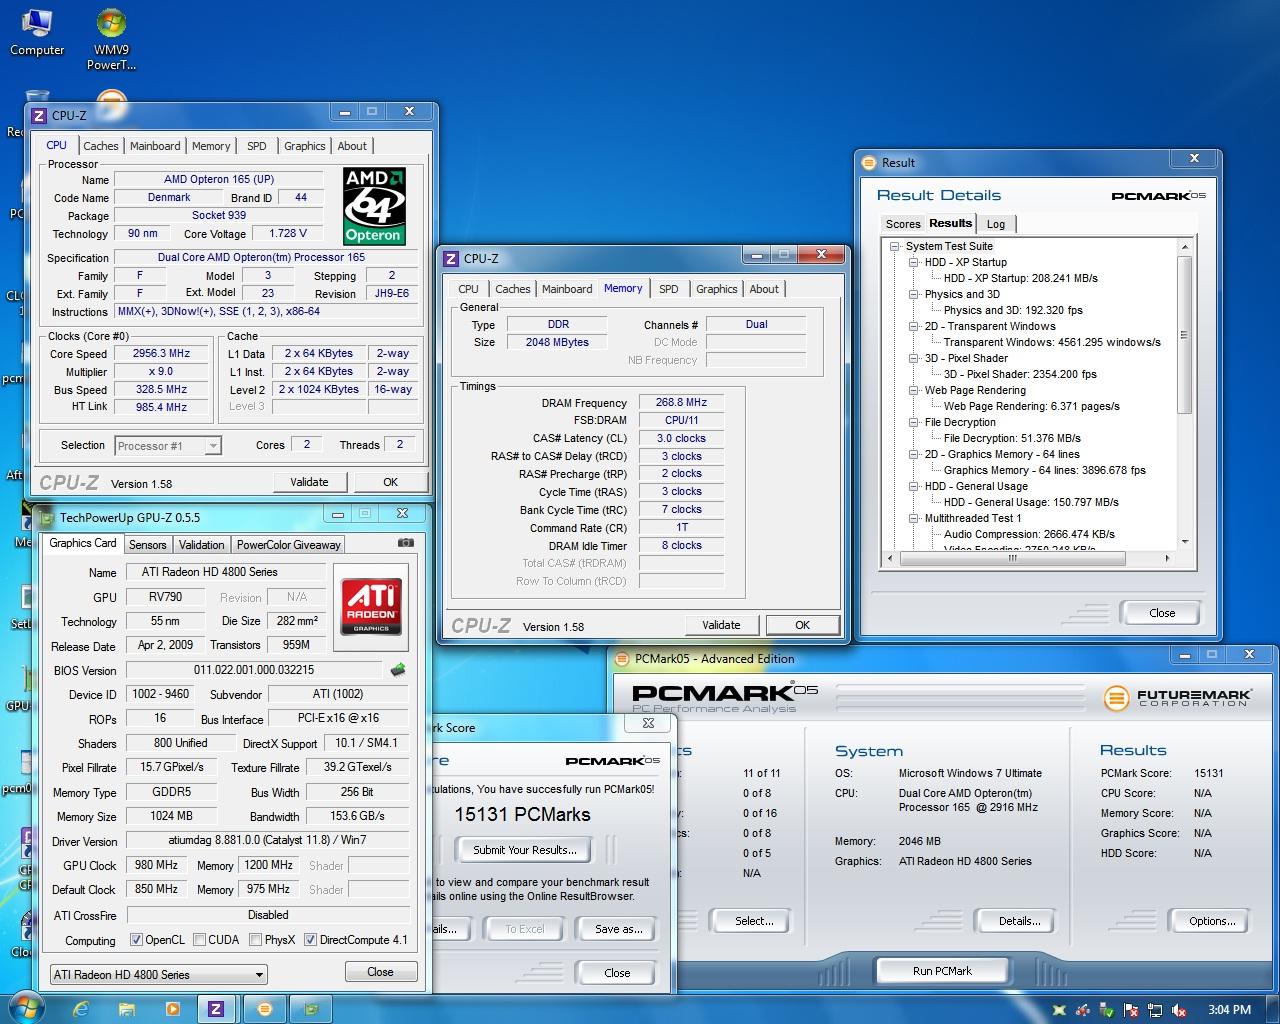Viewport: 1280px width, 1024px height.
Task: Open PowerColor Giveaway tab in GPU-Z
Action: tap(289, 545)
